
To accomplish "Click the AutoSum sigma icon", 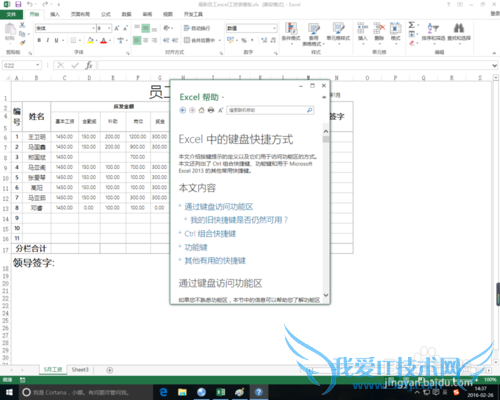I will tap(412, 25).
